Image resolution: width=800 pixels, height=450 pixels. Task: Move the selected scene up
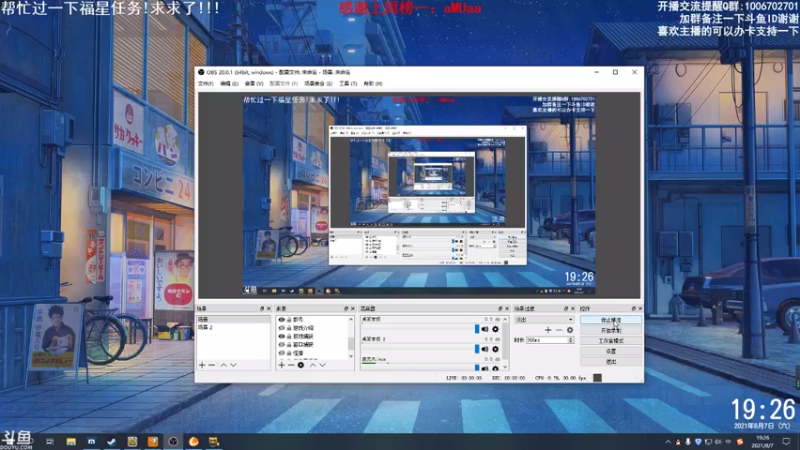tap(223, 365)
